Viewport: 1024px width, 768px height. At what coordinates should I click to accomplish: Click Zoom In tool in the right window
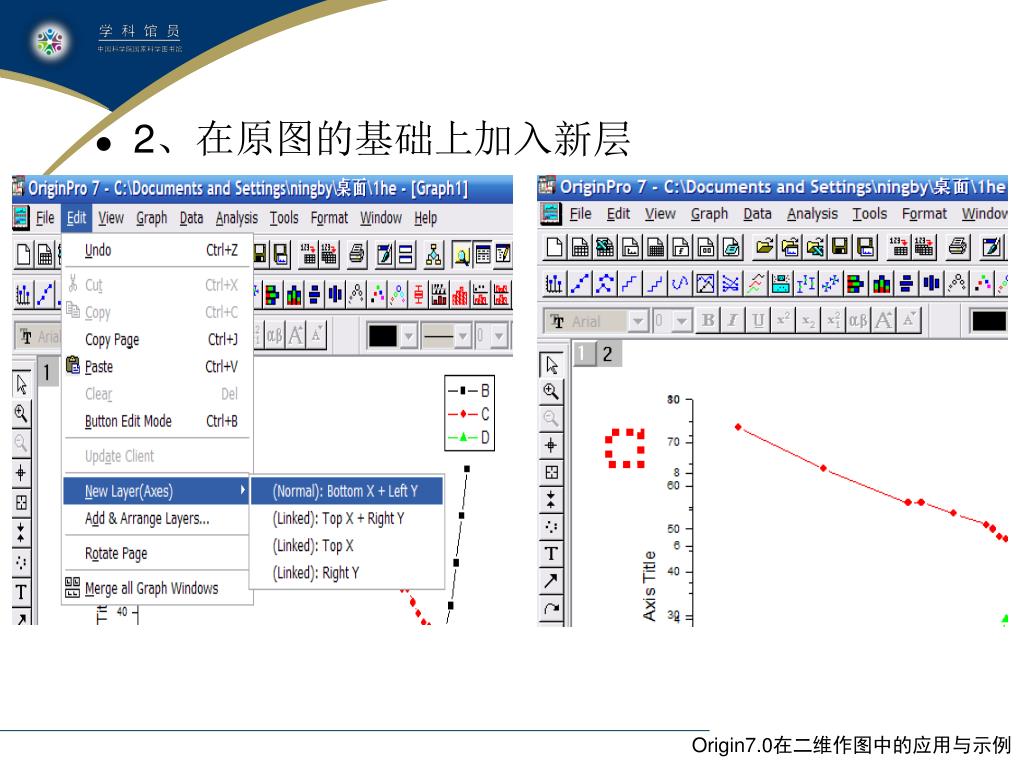(x=552, y=391)
